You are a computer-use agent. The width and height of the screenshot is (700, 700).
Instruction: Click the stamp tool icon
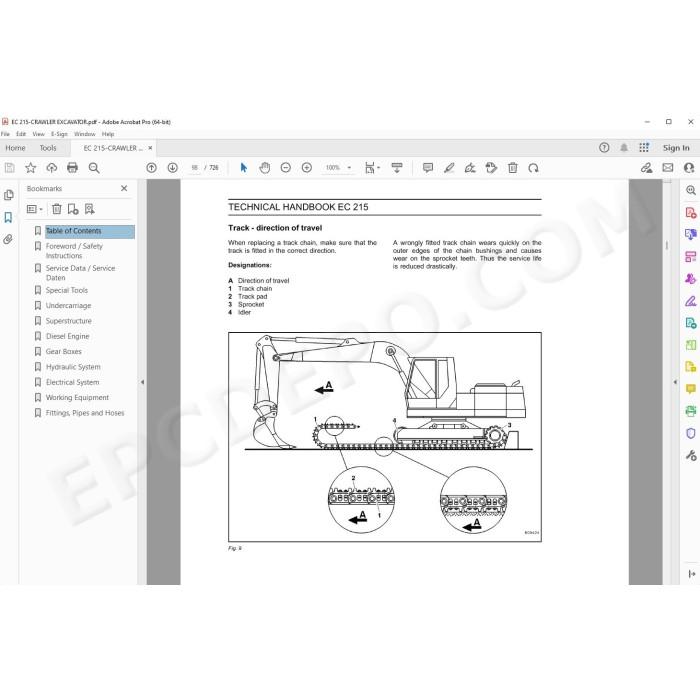[x=491, y=168]
